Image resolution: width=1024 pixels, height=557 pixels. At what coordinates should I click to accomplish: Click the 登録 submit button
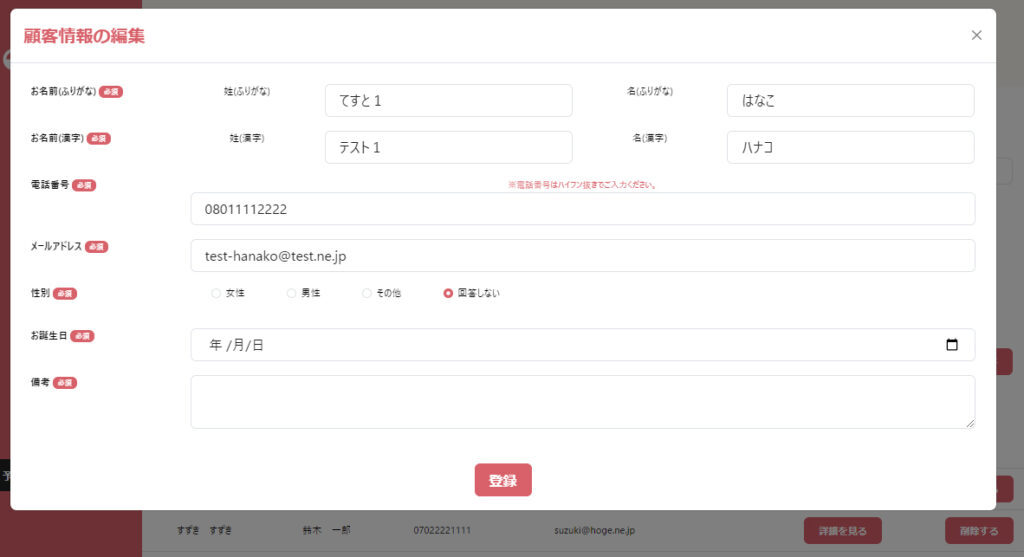[x=503, y=480]
